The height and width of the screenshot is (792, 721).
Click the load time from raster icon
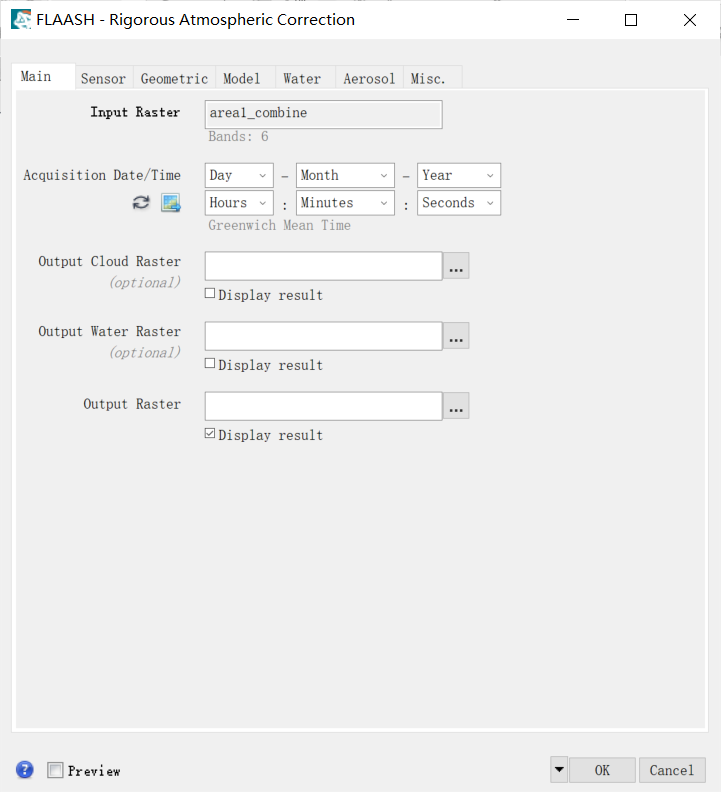171,203
